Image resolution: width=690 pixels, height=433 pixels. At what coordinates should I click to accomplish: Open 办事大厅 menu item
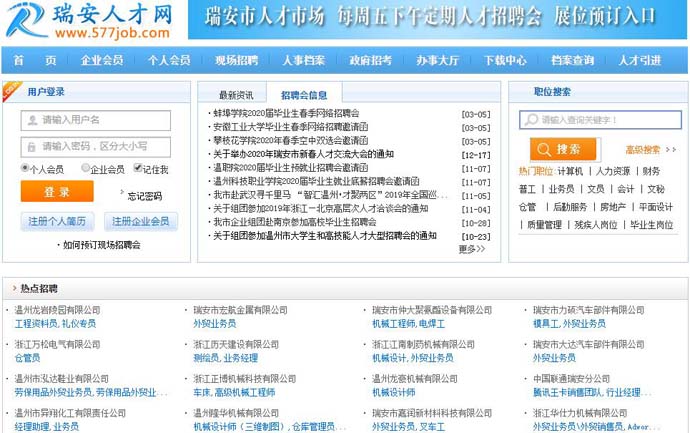point(438,60)
